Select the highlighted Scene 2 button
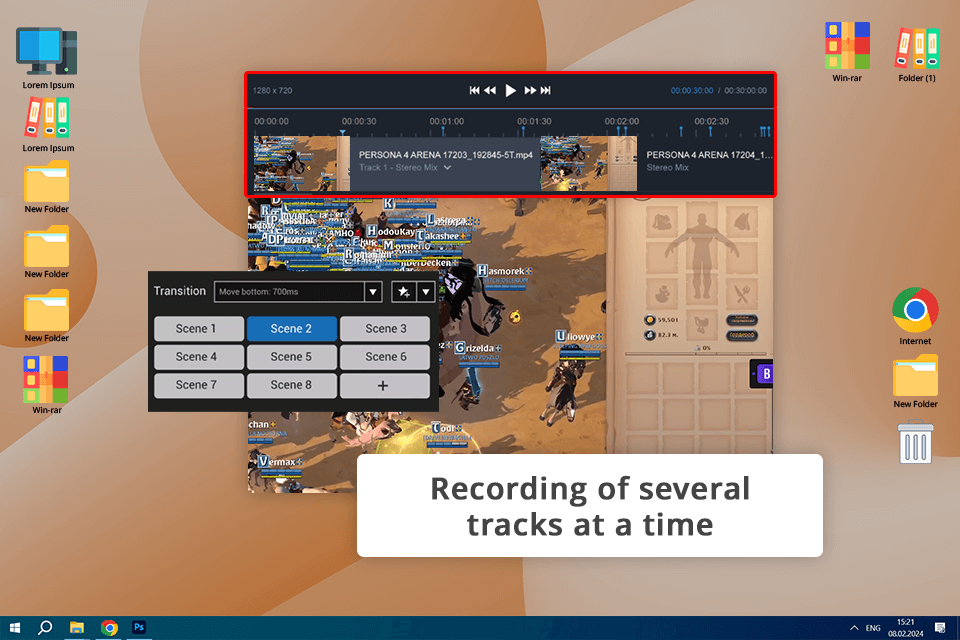This screenshot has width=960, height=640. click(292, 329)
